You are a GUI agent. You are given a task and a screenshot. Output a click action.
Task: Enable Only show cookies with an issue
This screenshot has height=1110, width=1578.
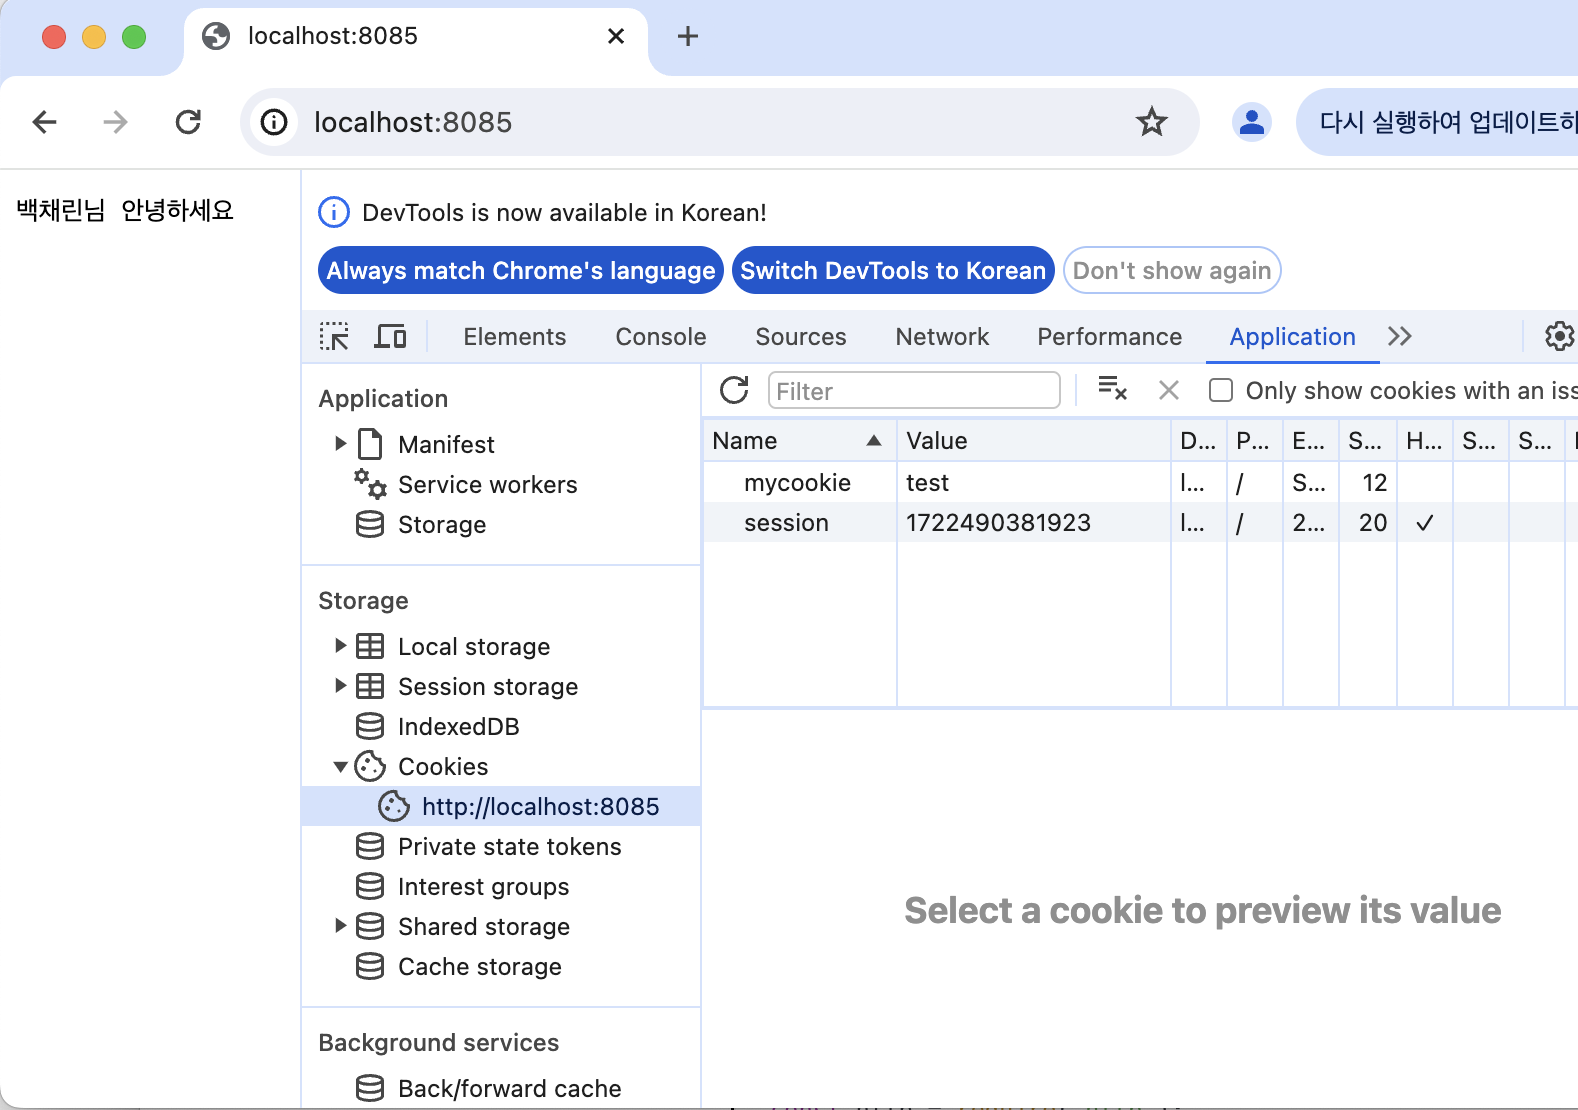(x=1221, y=390)
